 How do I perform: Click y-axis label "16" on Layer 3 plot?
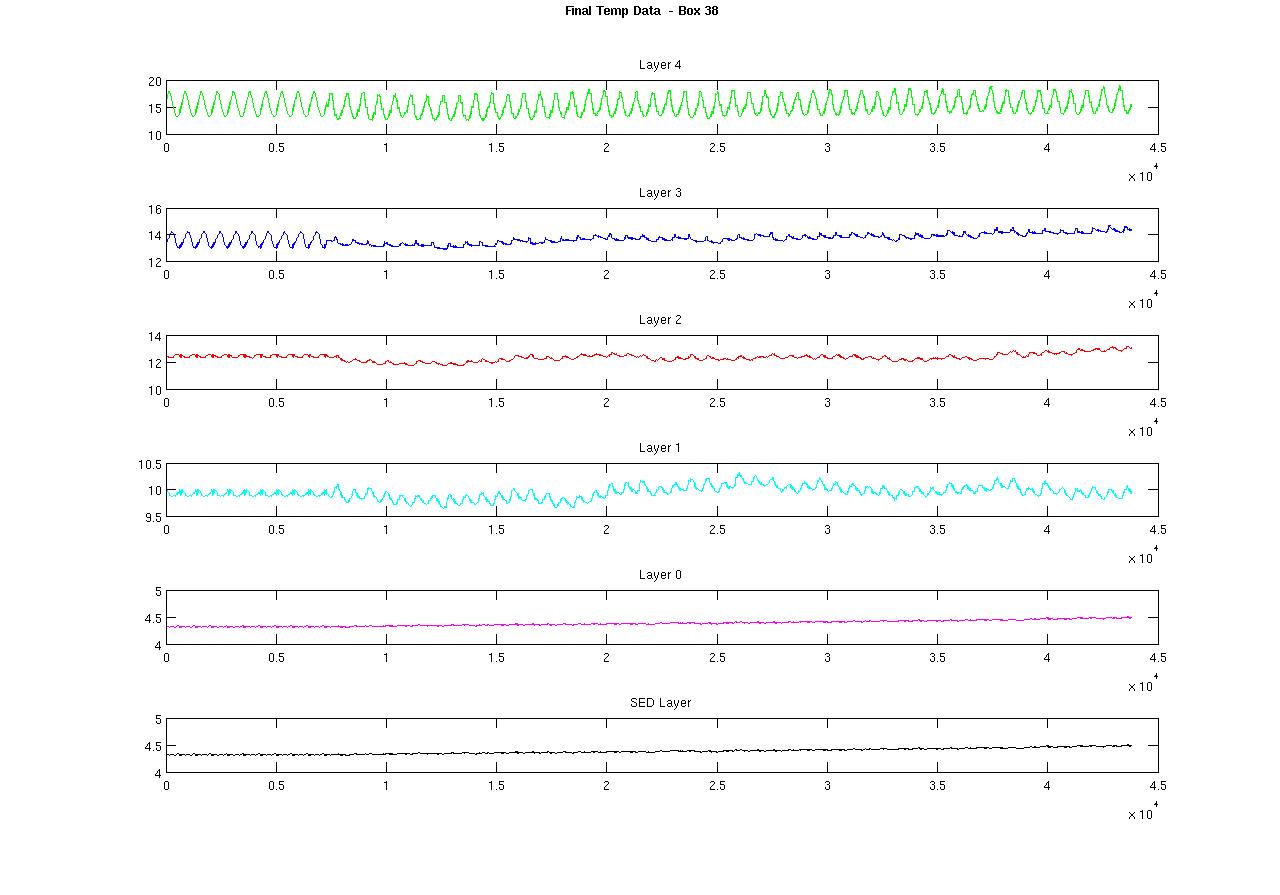(154, 210)
